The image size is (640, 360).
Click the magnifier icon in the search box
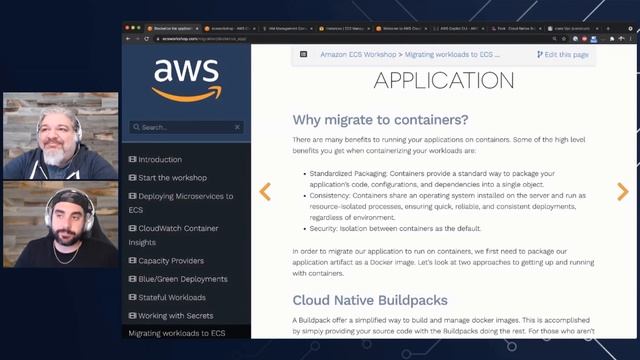click(136, 127)
